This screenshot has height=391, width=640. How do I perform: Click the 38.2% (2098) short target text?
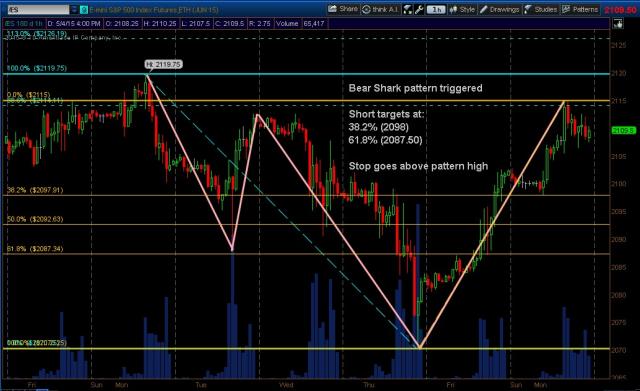pos(378,127)
